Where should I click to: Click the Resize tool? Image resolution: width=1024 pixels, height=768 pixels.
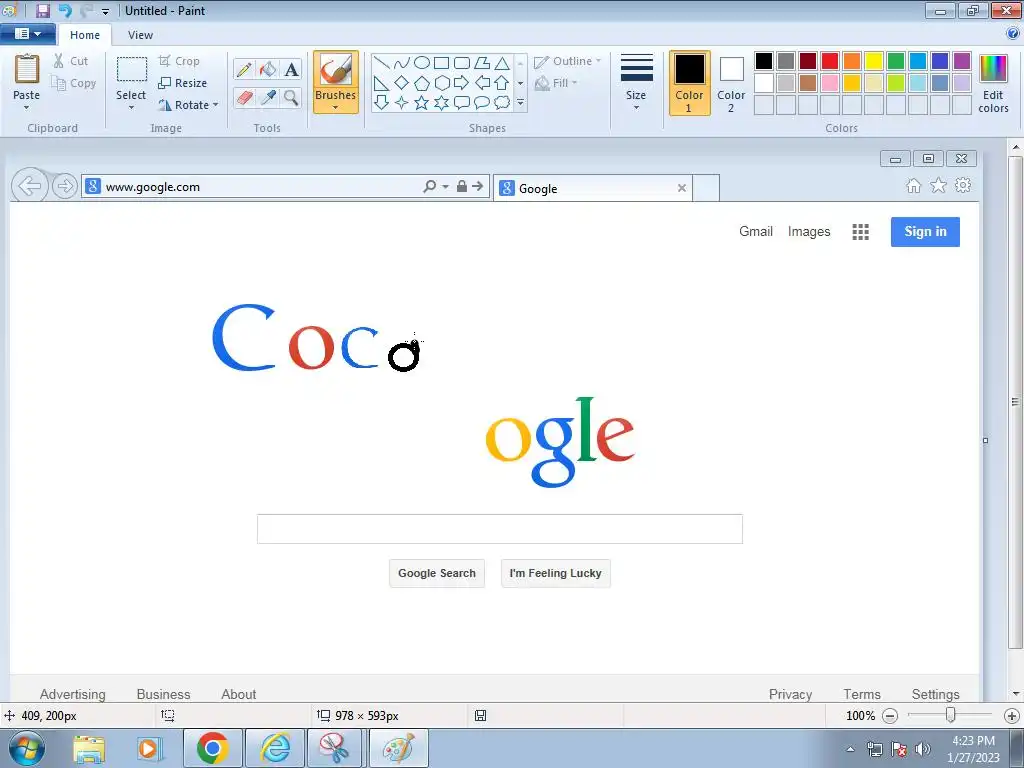click(x=183, y=83)
